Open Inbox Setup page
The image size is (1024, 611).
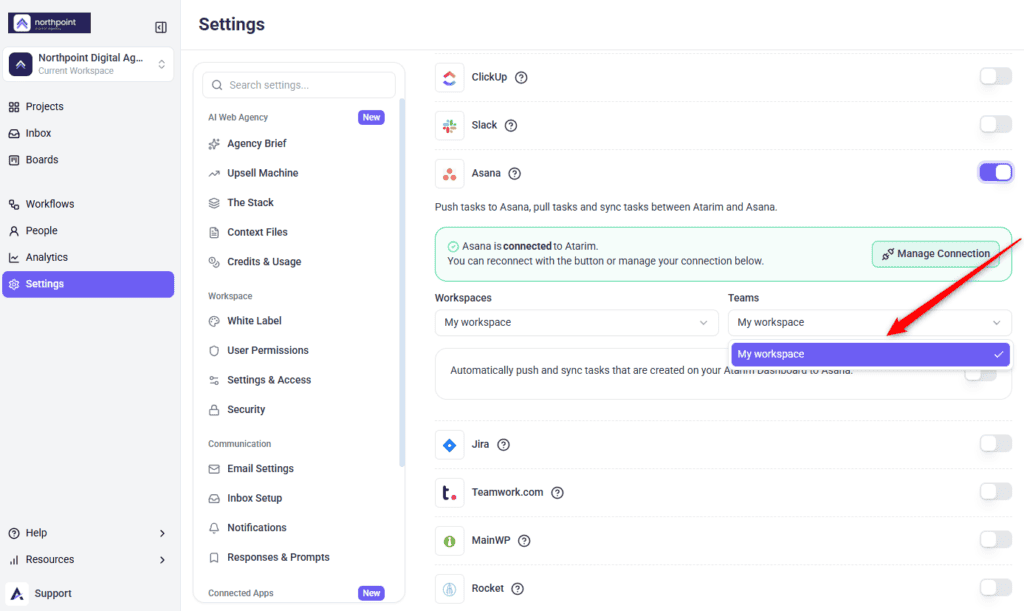coord(254,498)
